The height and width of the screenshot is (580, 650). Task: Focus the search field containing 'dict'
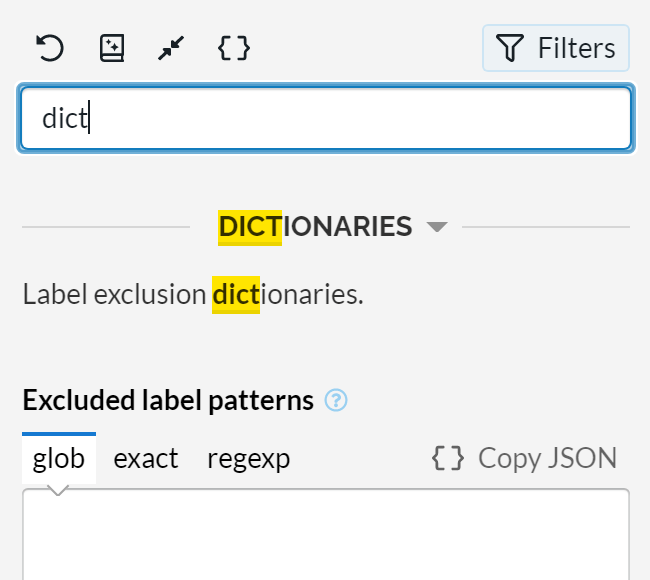tap(326, 118)
